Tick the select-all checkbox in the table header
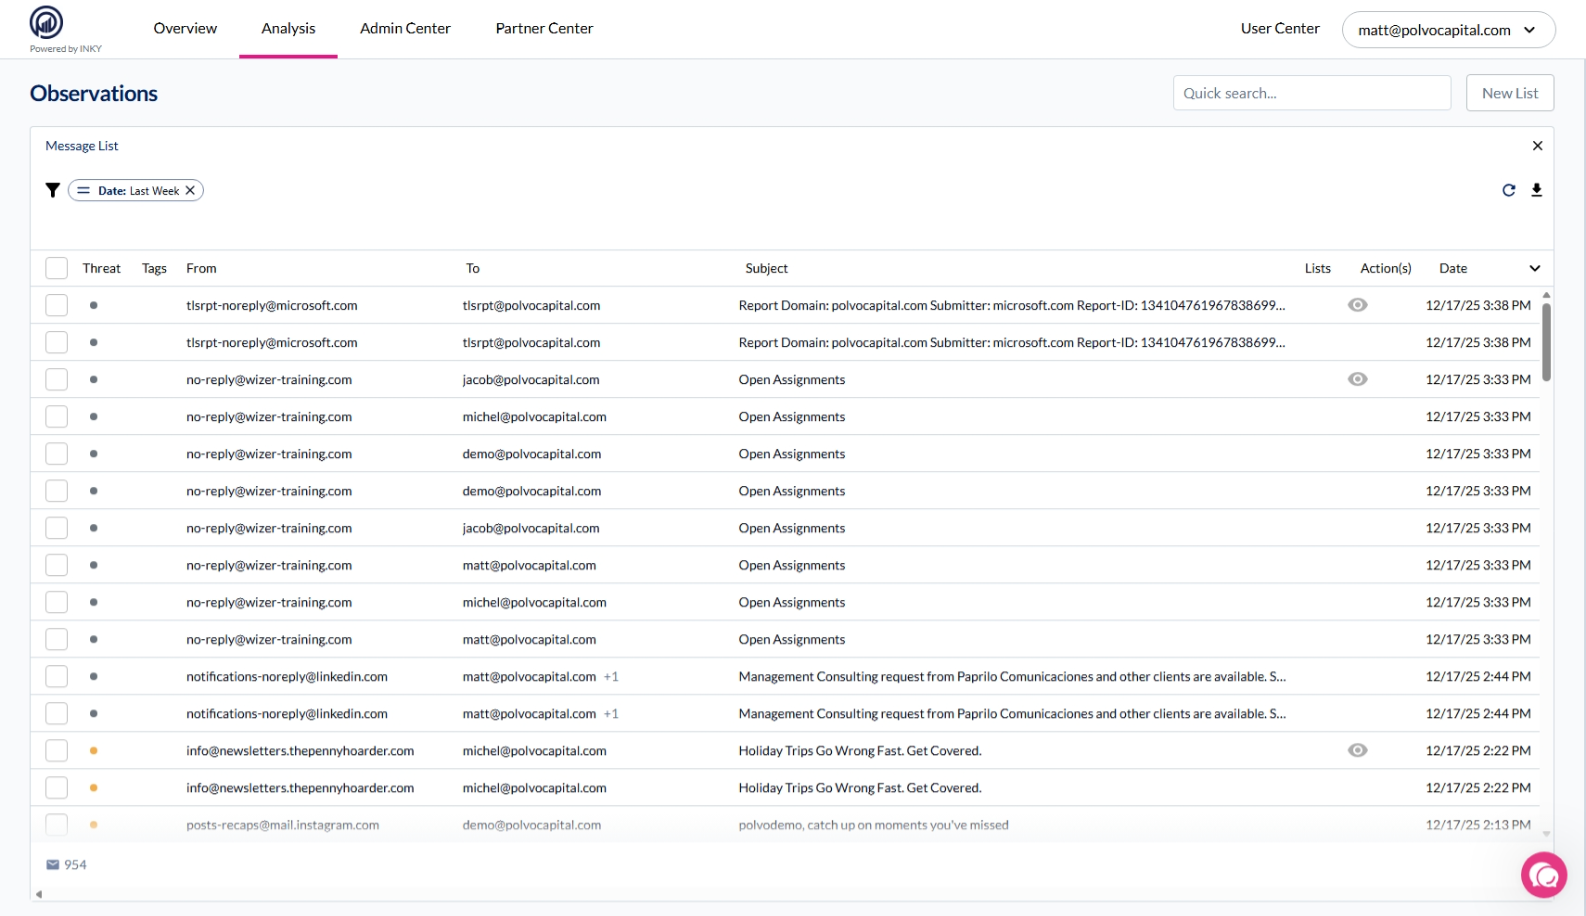Image resolution: width=1586 pixels, height=916 pixels. (57, 268)
